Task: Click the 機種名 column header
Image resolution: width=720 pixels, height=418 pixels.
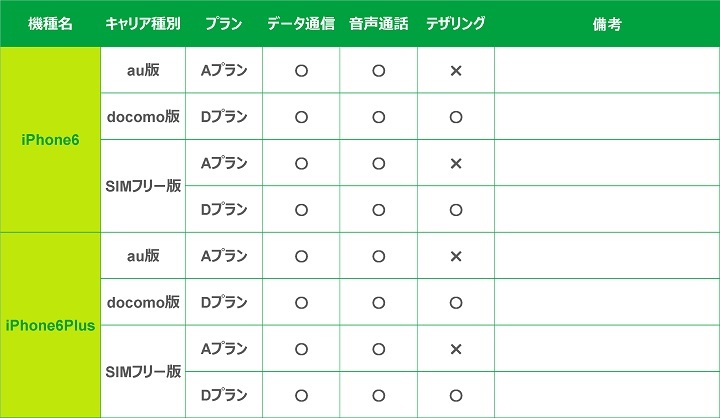Action: pyautogui.click(x=51, y=24)
